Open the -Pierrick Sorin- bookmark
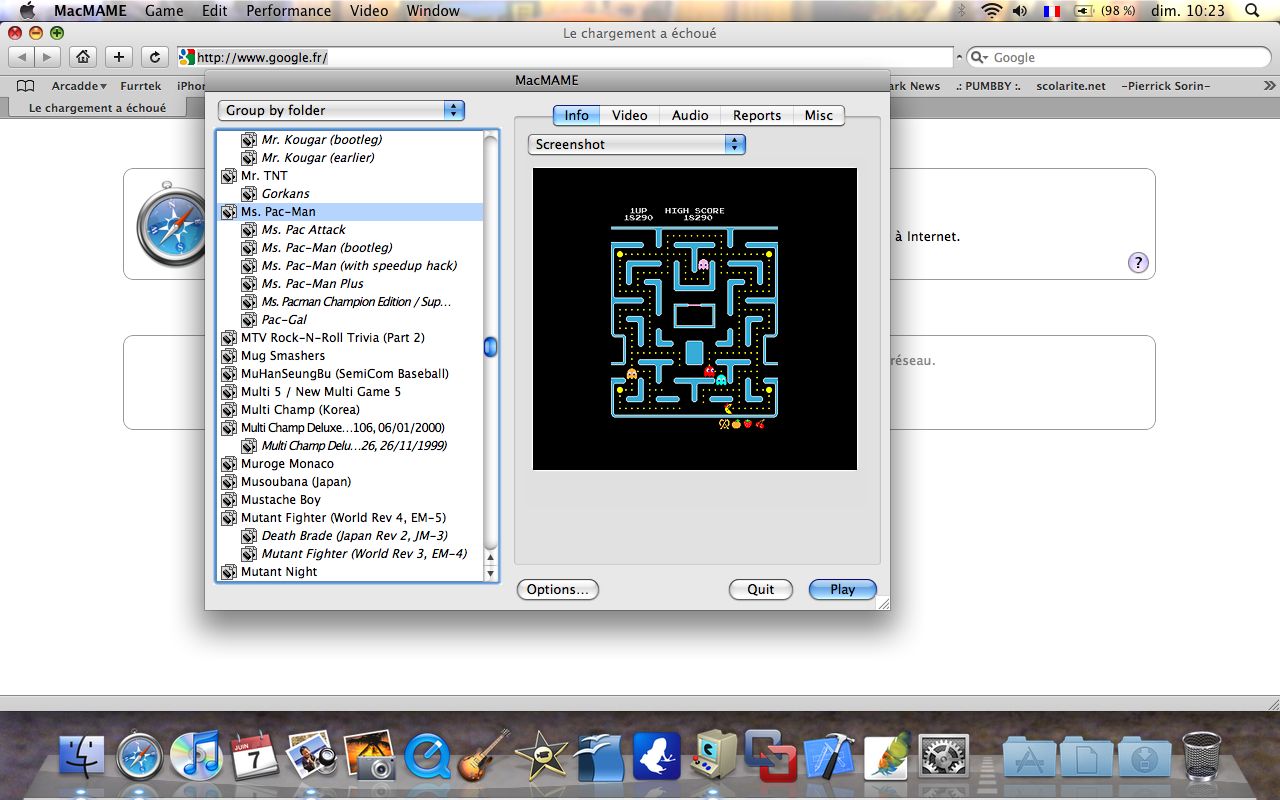1280x800 pixels. coord(1166,86)
